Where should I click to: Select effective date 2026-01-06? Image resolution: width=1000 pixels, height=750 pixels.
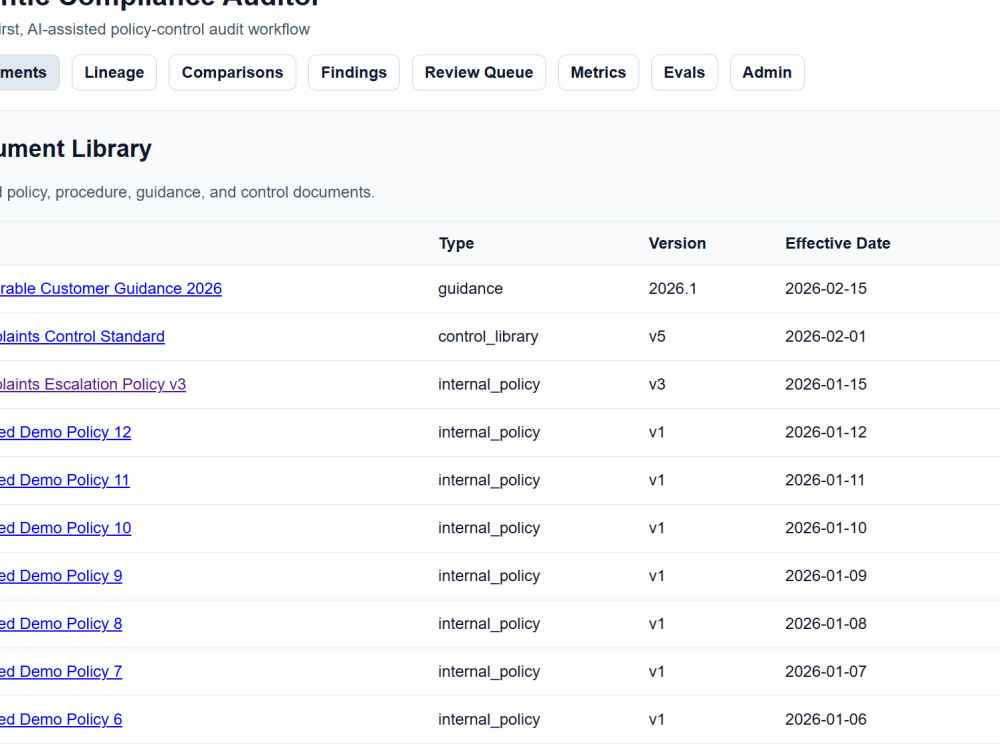click(826, 719)
